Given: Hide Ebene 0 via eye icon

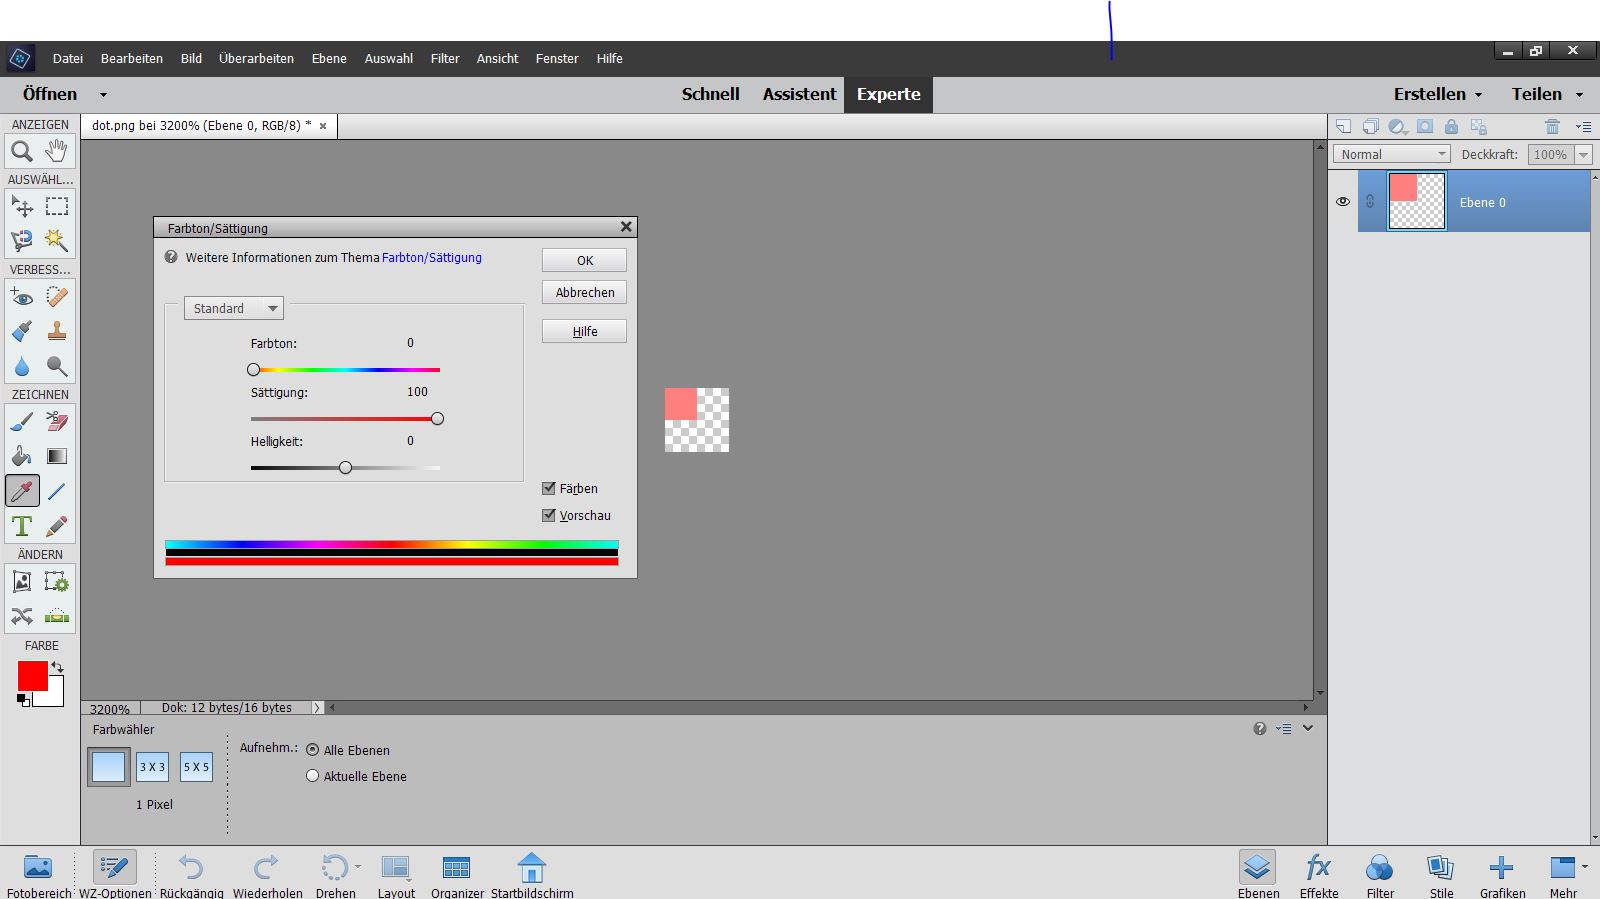Looking at the screenshot, I should pos(1343,202).
